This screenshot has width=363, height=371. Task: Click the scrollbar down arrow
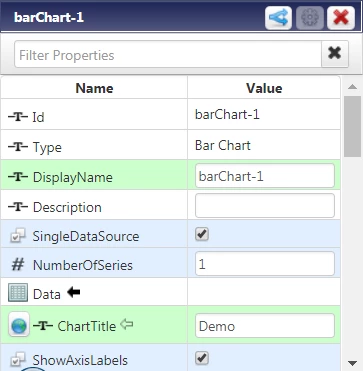pos(352,363)
